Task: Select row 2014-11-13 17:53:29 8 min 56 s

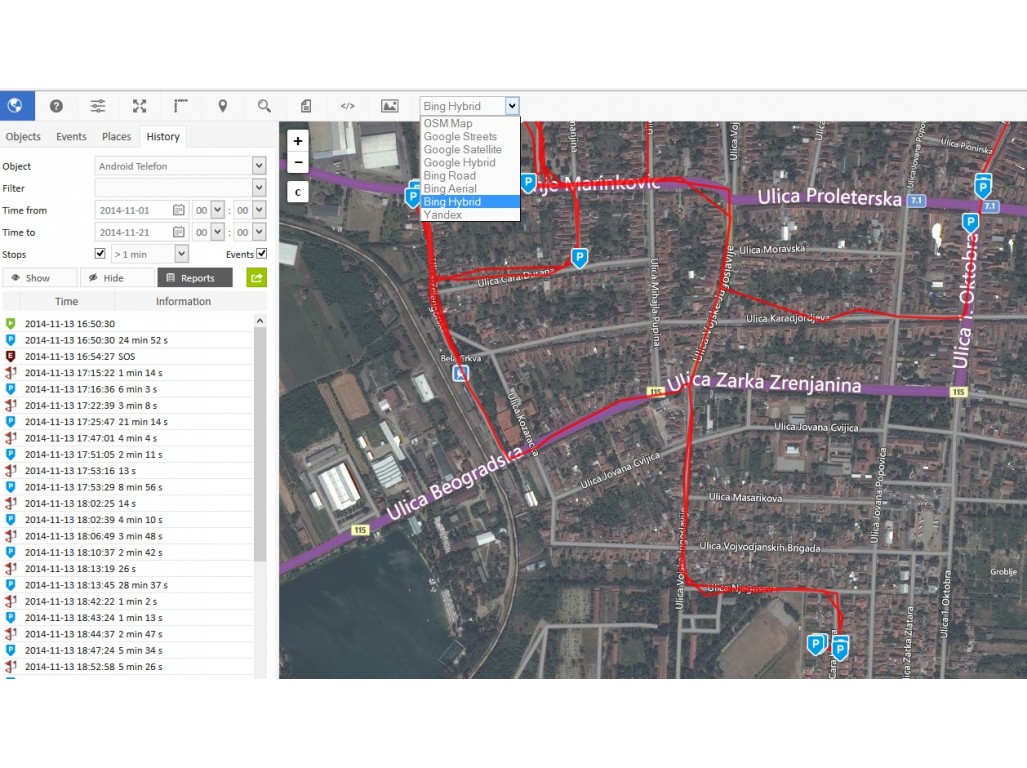Action: [x=128, y=487]
